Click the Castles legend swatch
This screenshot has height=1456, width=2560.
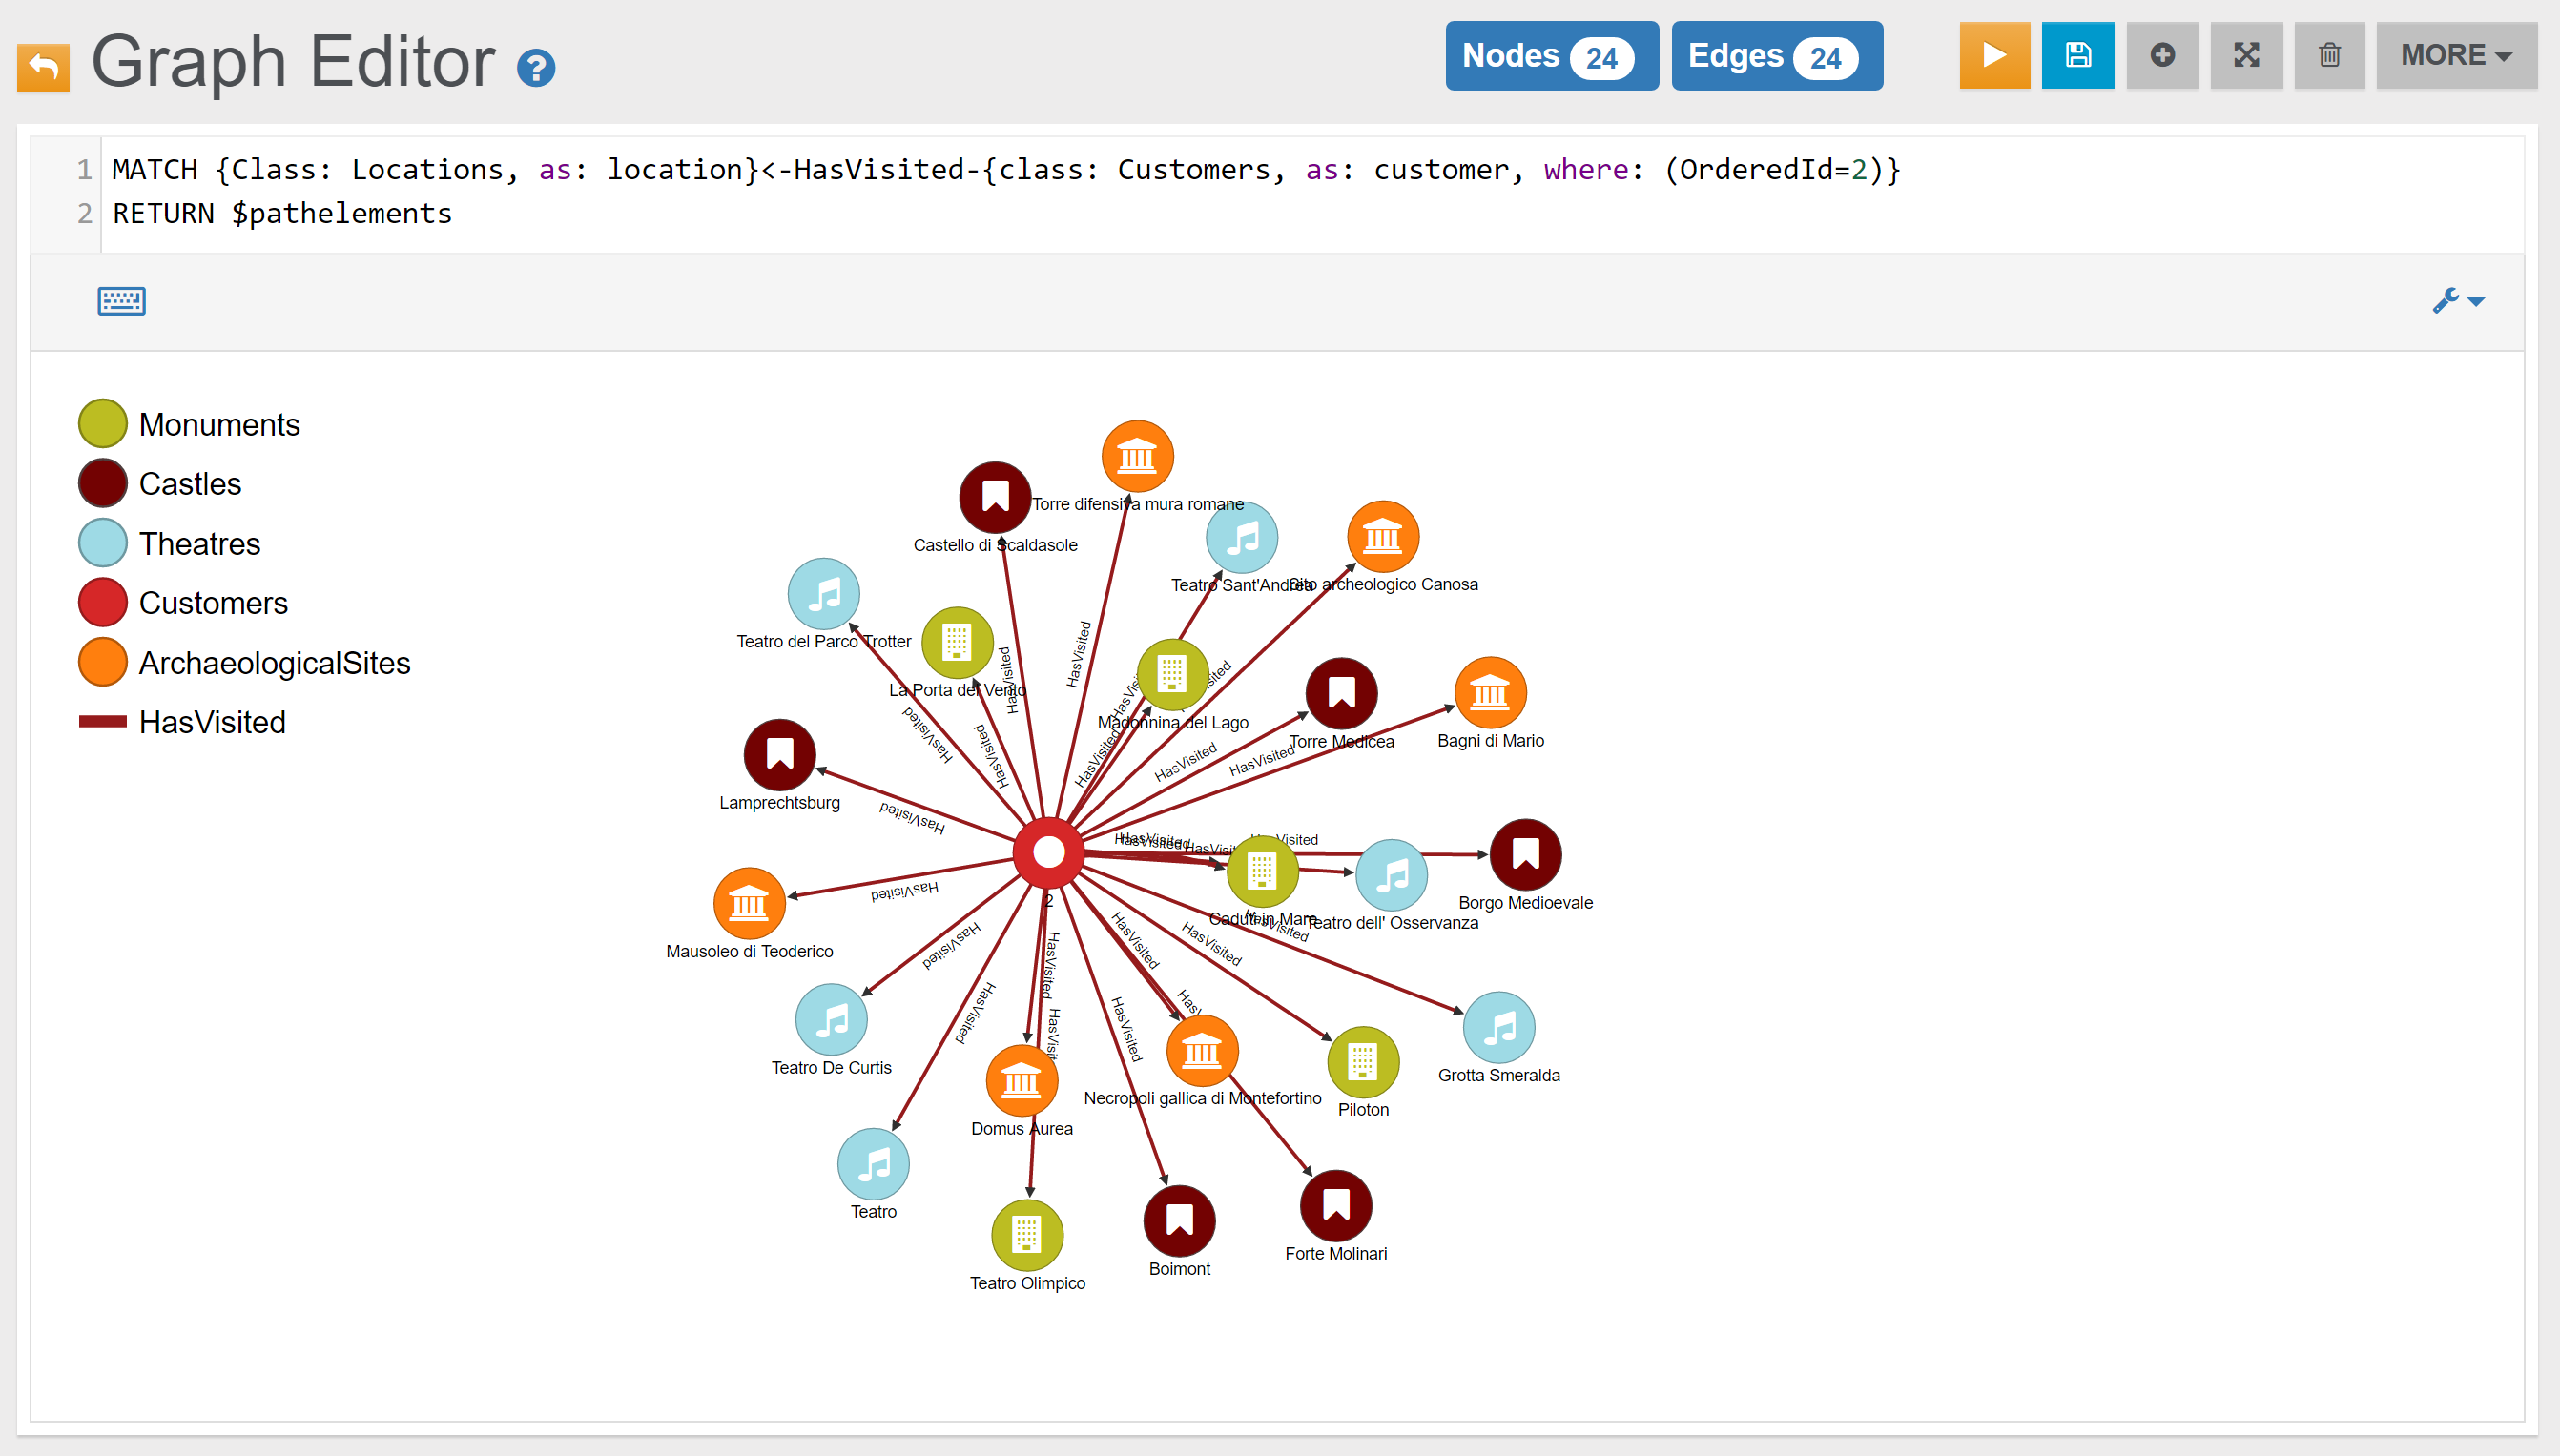tap(102, 484)
